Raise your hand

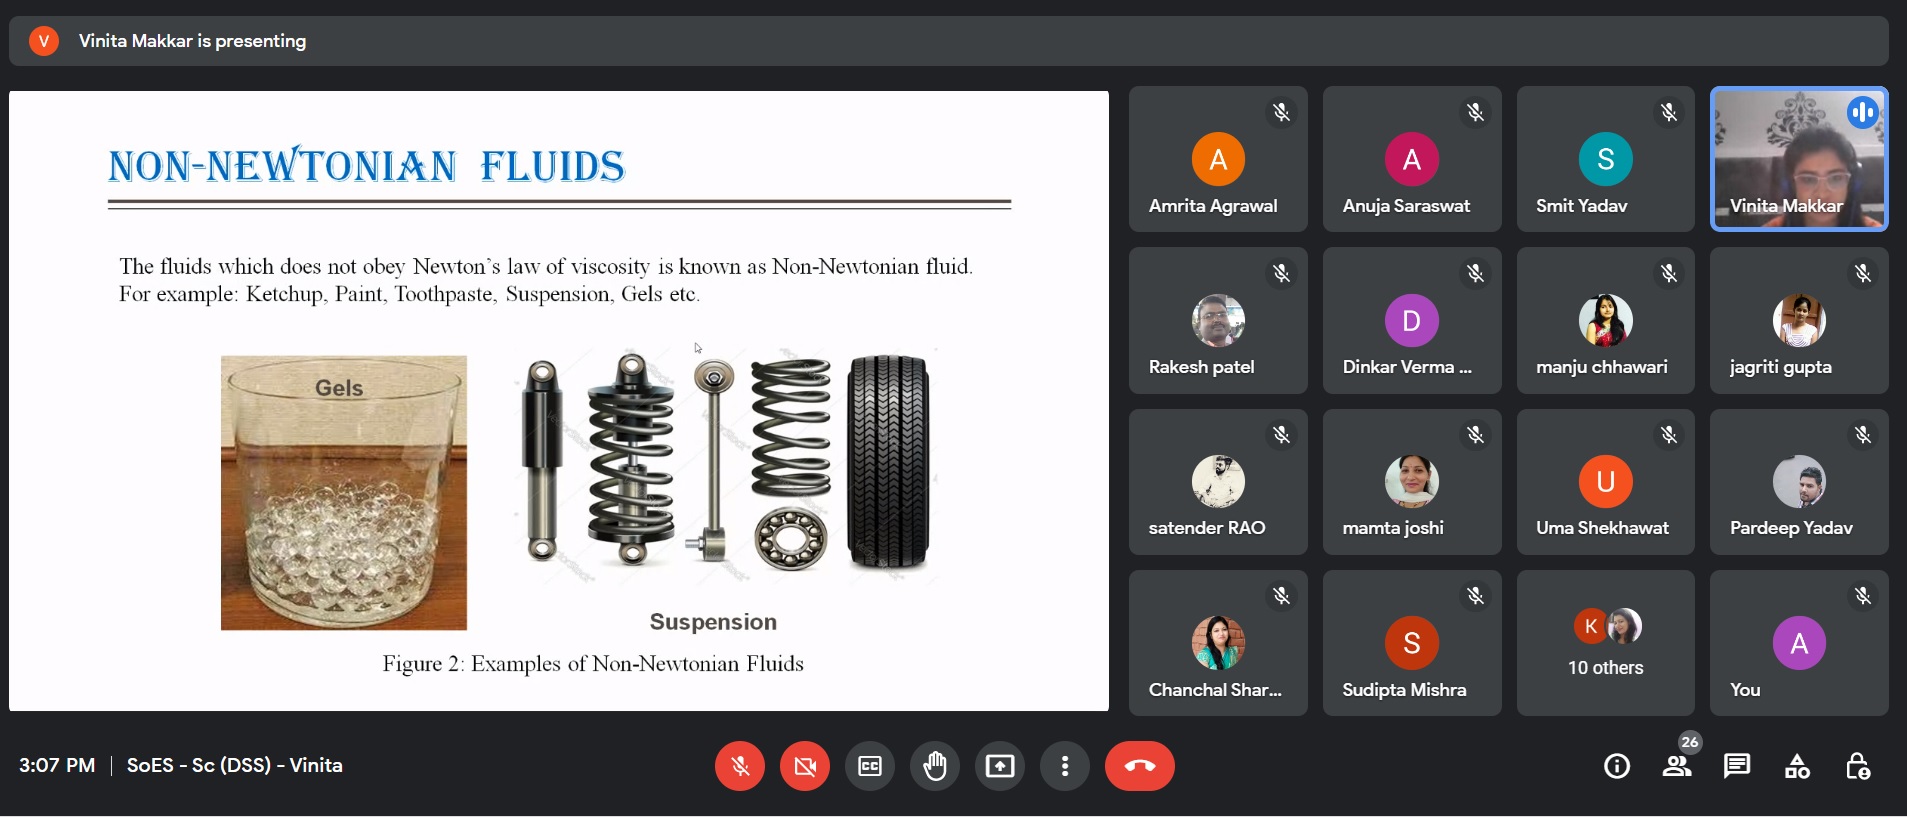click(935, 766)
